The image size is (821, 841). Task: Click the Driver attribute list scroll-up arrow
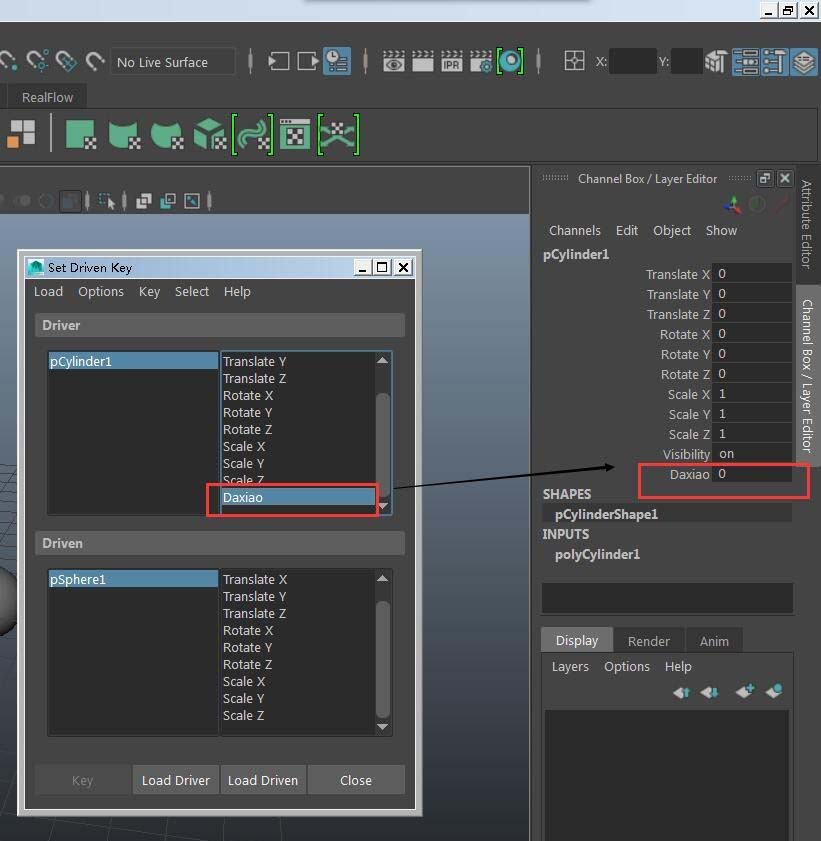(382, 360)
